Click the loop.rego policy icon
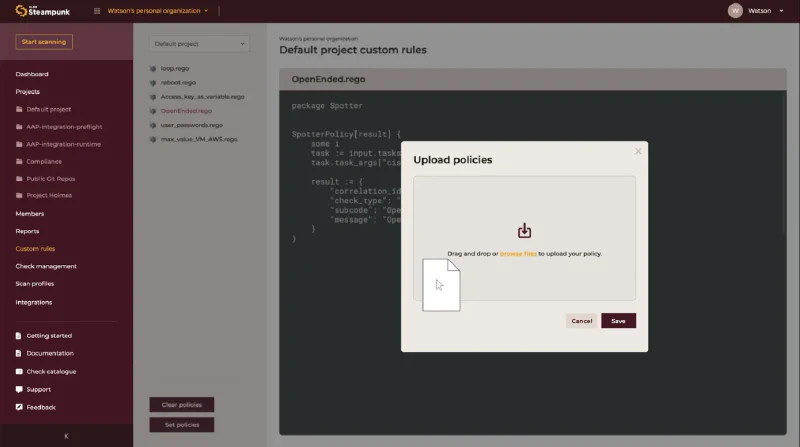Viewport: 800px width, 447px height. tap(153, 68)
